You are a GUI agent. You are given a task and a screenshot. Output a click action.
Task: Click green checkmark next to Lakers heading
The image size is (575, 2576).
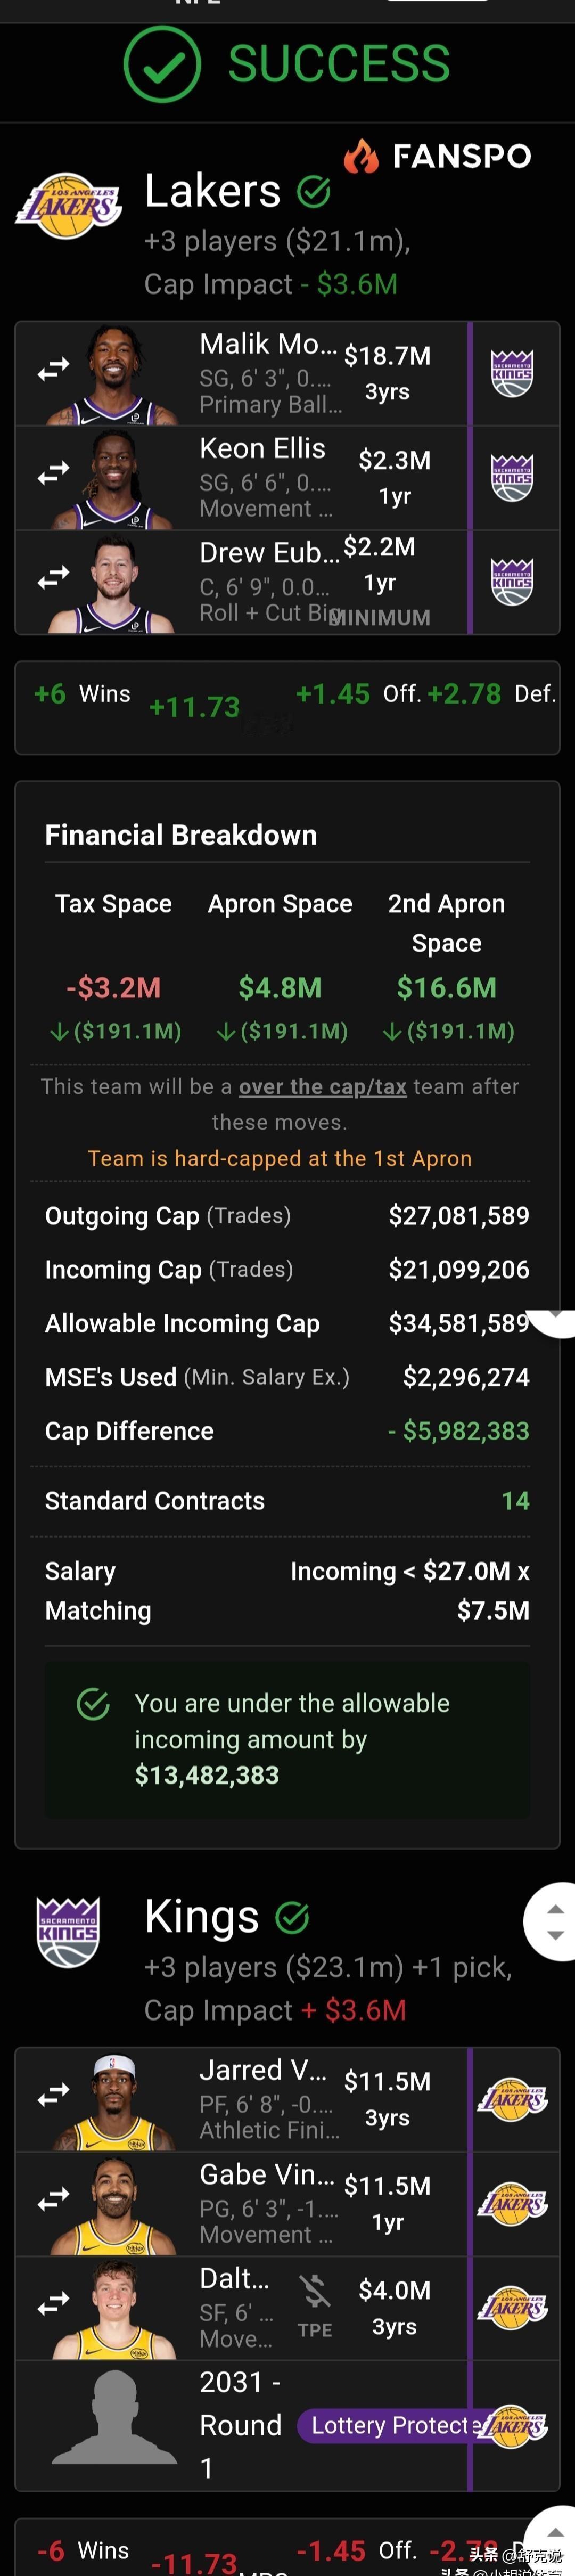[x=314, y=190]
